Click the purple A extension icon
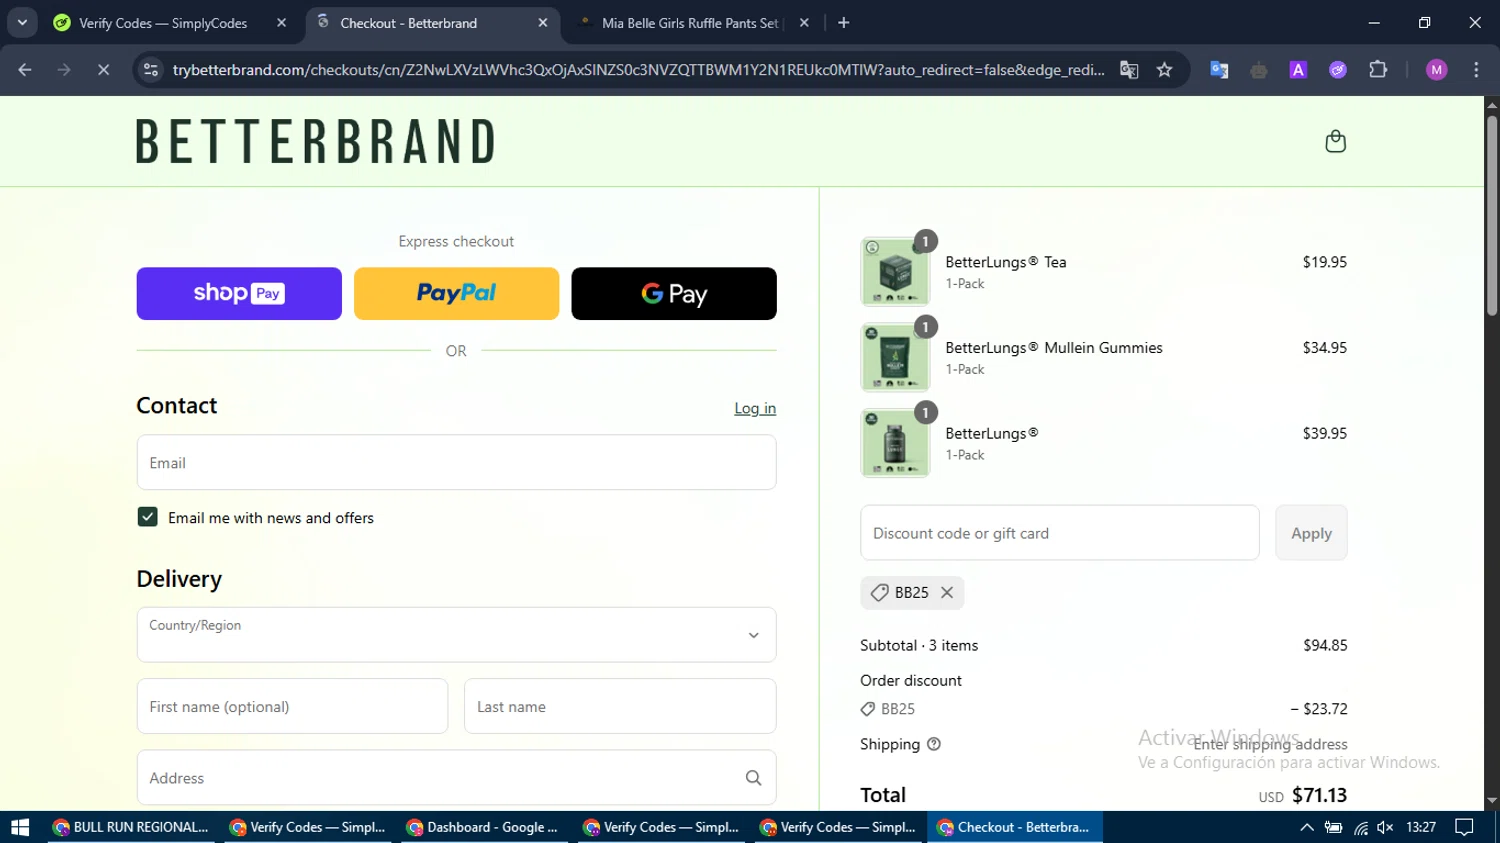Viewport: 1500px width, 843px height. pyautogui.click(x=1298, y=70)
